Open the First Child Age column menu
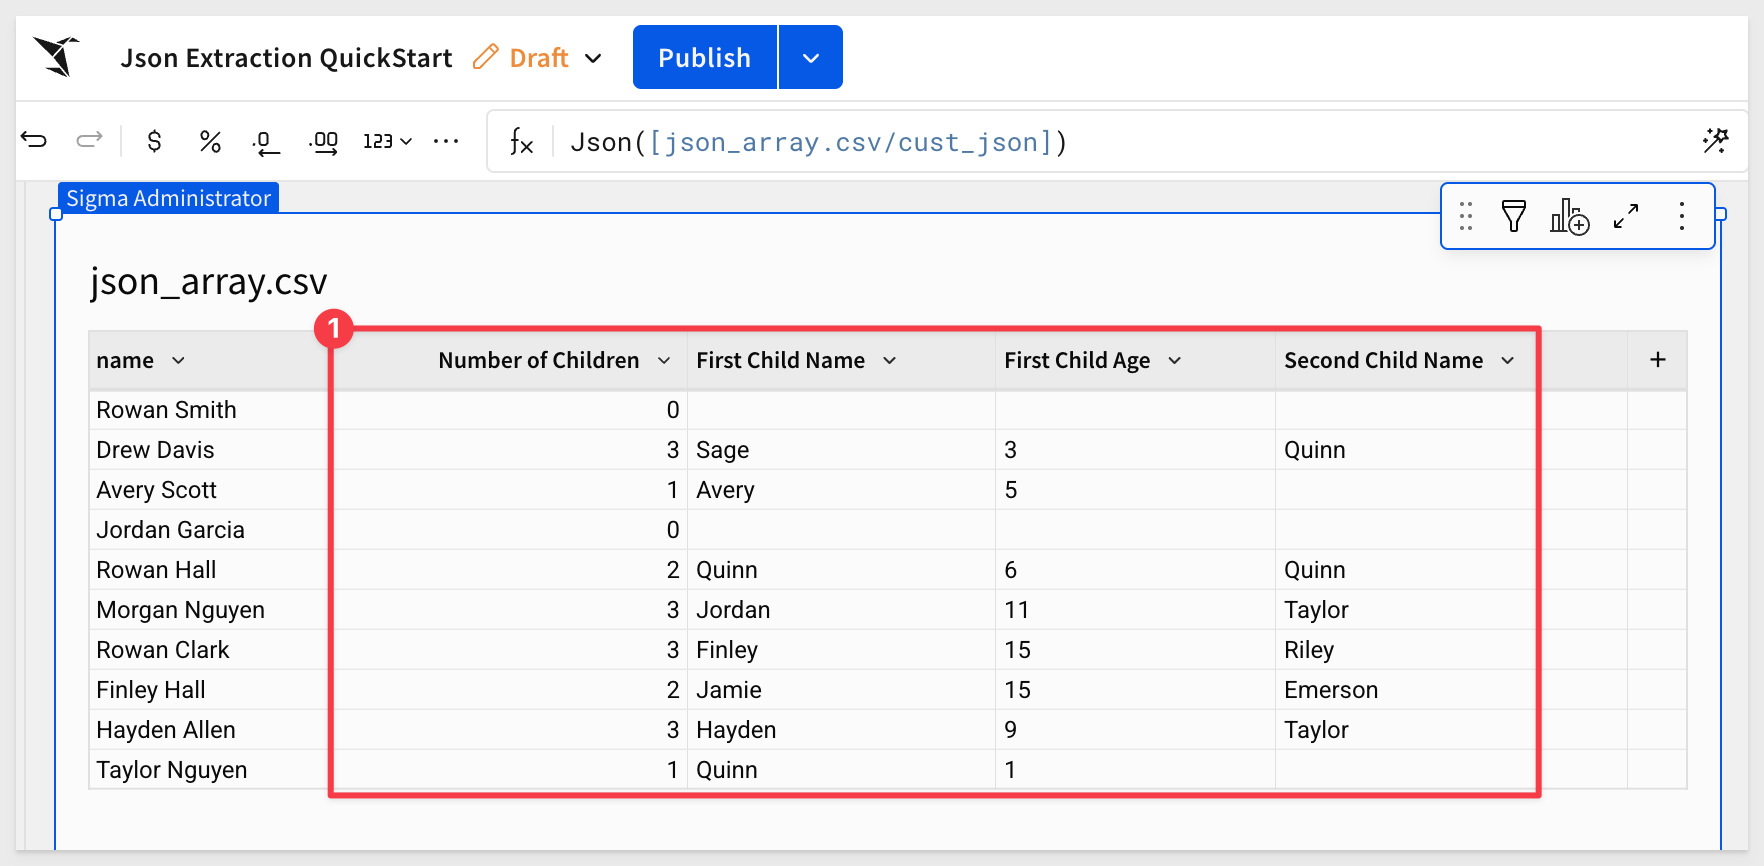1764x866 pixels. (1175, 360)
